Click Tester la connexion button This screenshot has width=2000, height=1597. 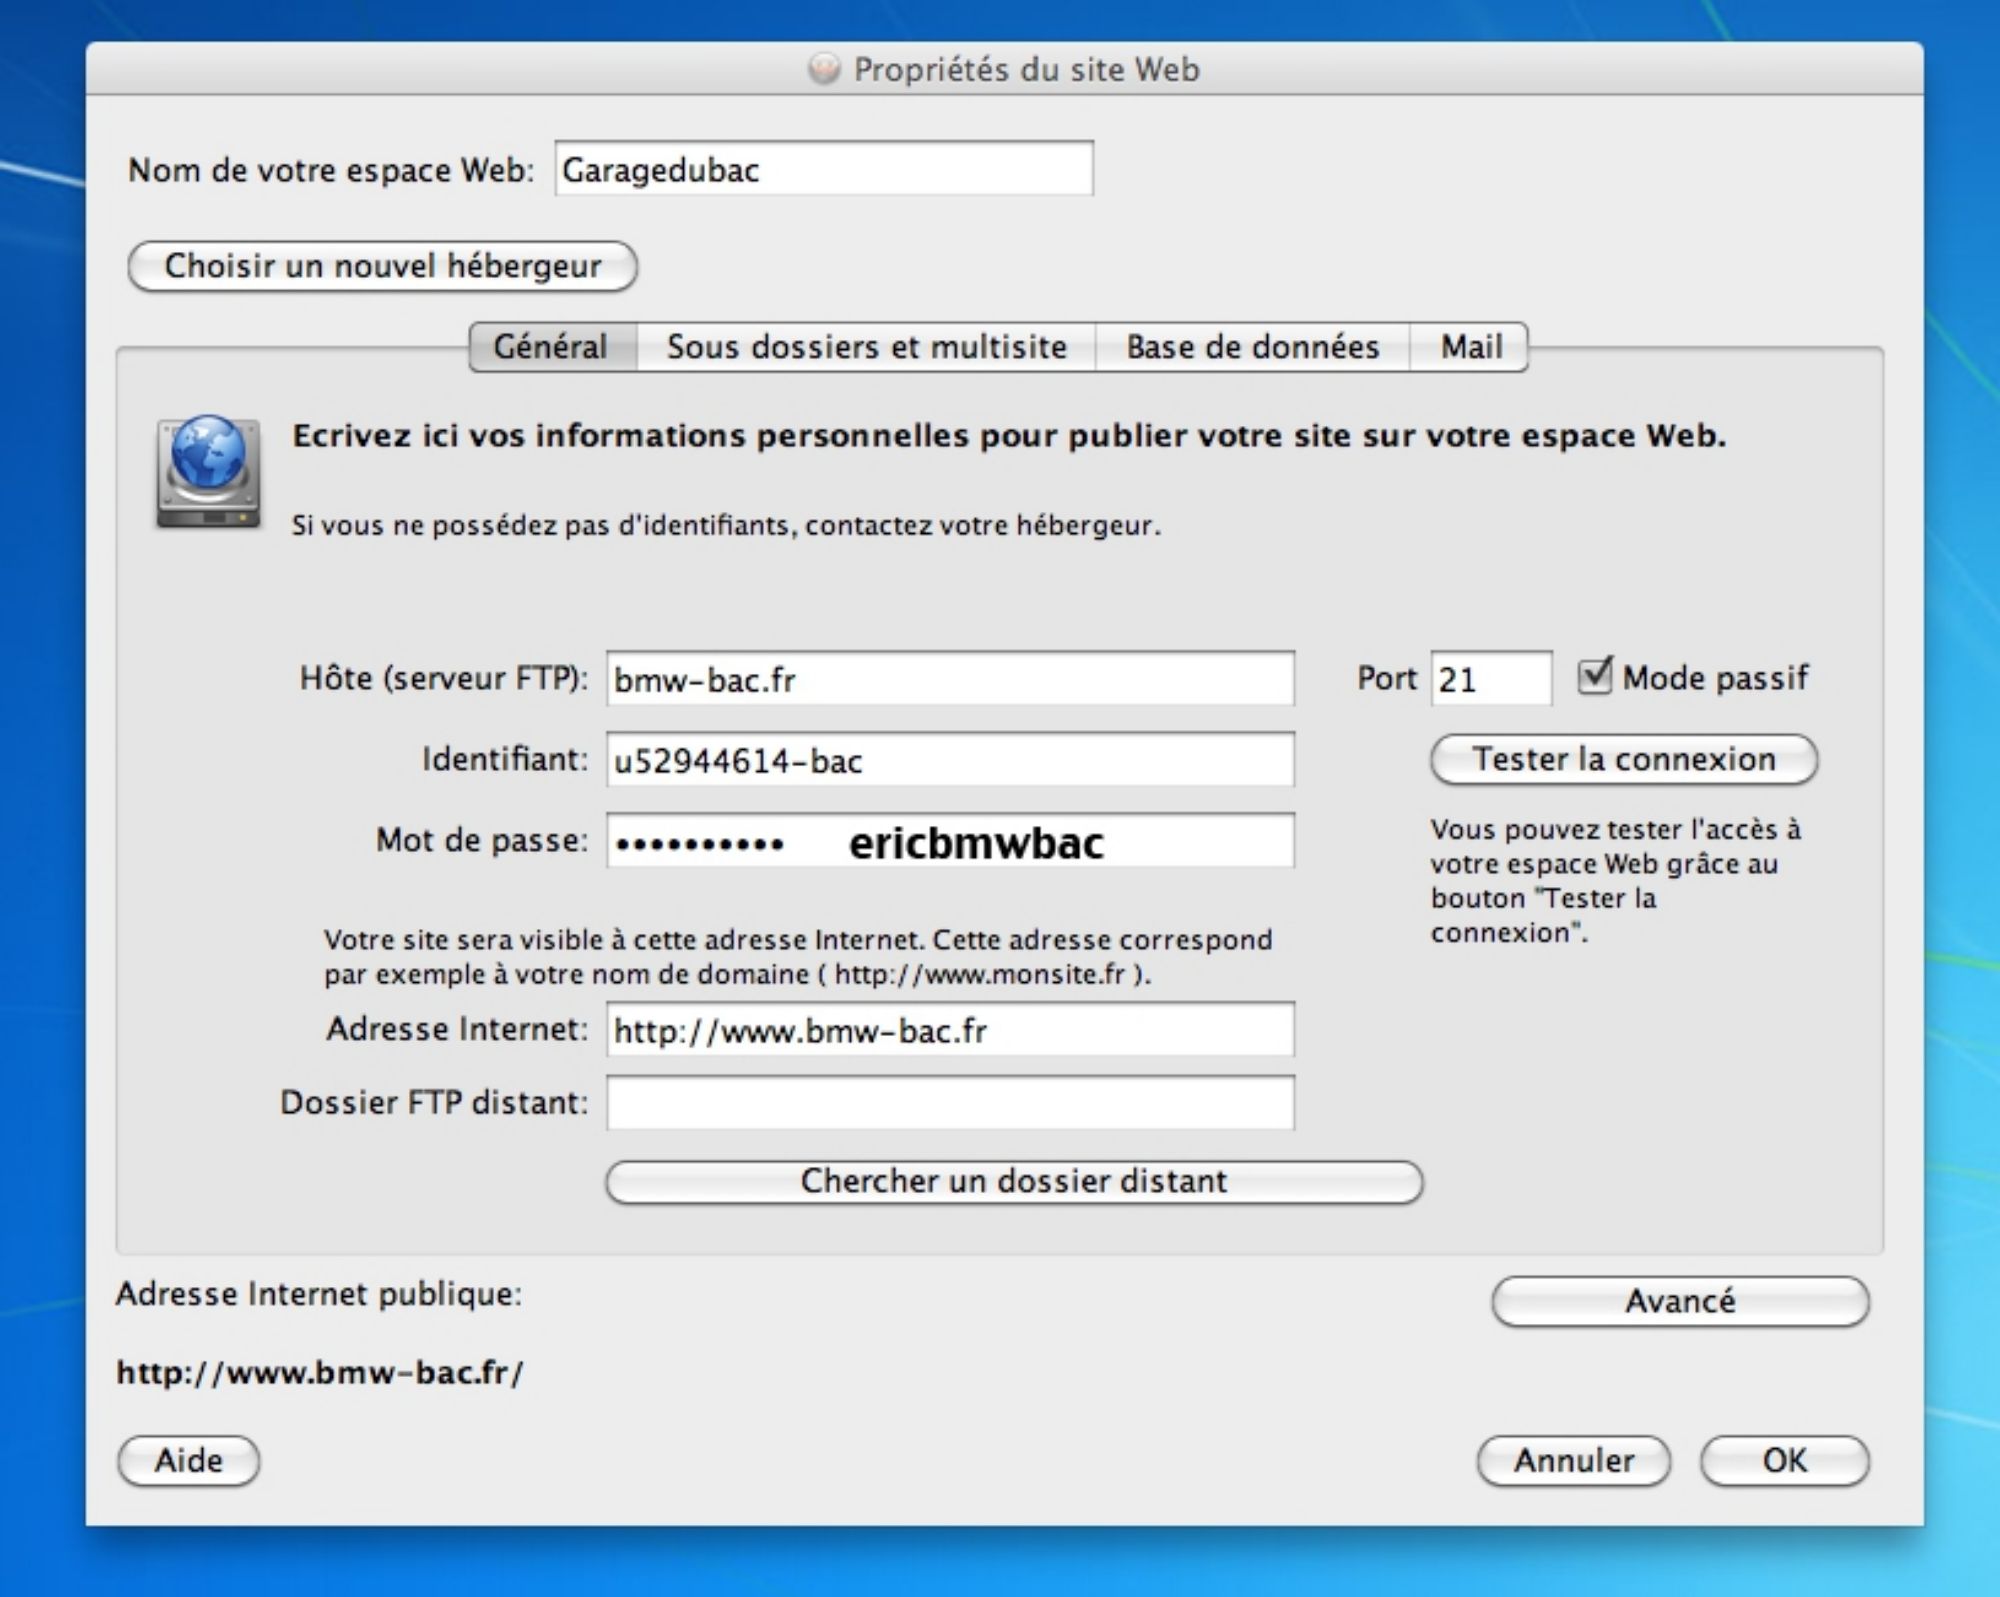(x=1623, y=759)
